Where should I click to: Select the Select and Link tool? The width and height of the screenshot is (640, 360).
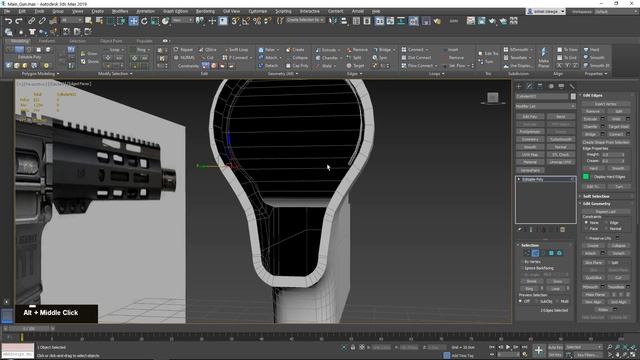pyautogui.click(x=31, y=21)
